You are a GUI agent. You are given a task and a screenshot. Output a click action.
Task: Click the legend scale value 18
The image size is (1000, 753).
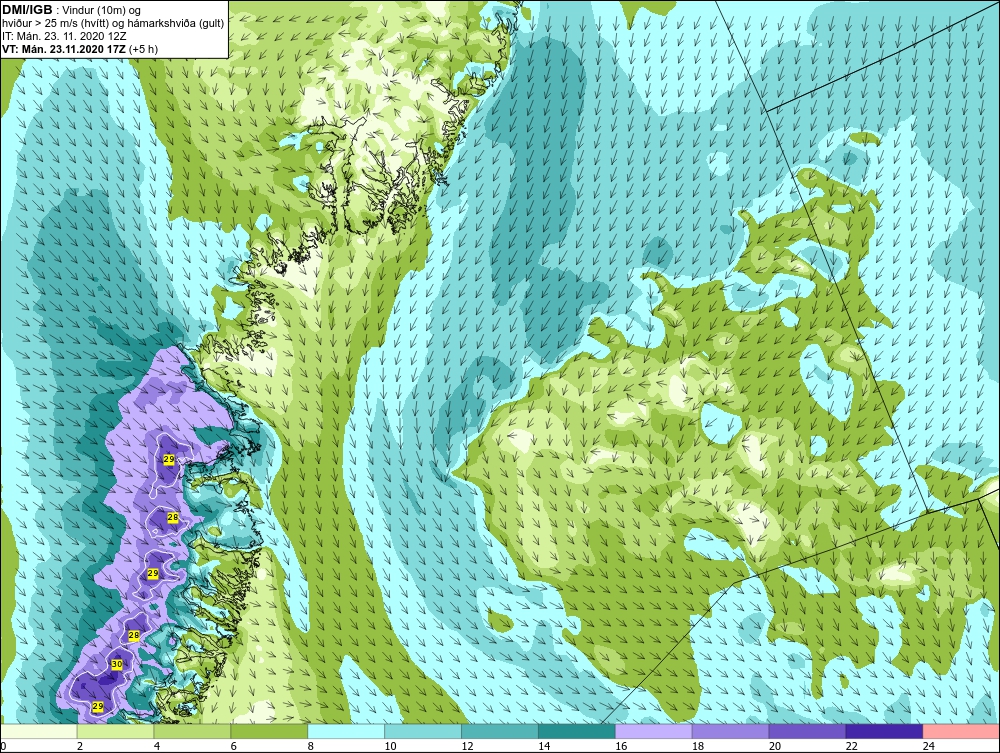click(698, 746)
